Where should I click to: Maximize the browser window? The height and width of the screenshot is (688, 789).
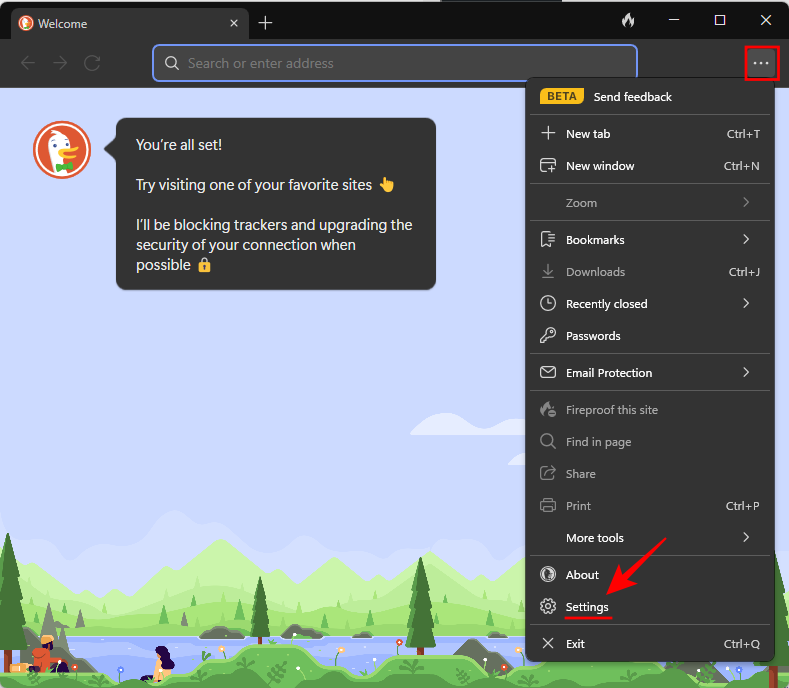pos(720,20)
